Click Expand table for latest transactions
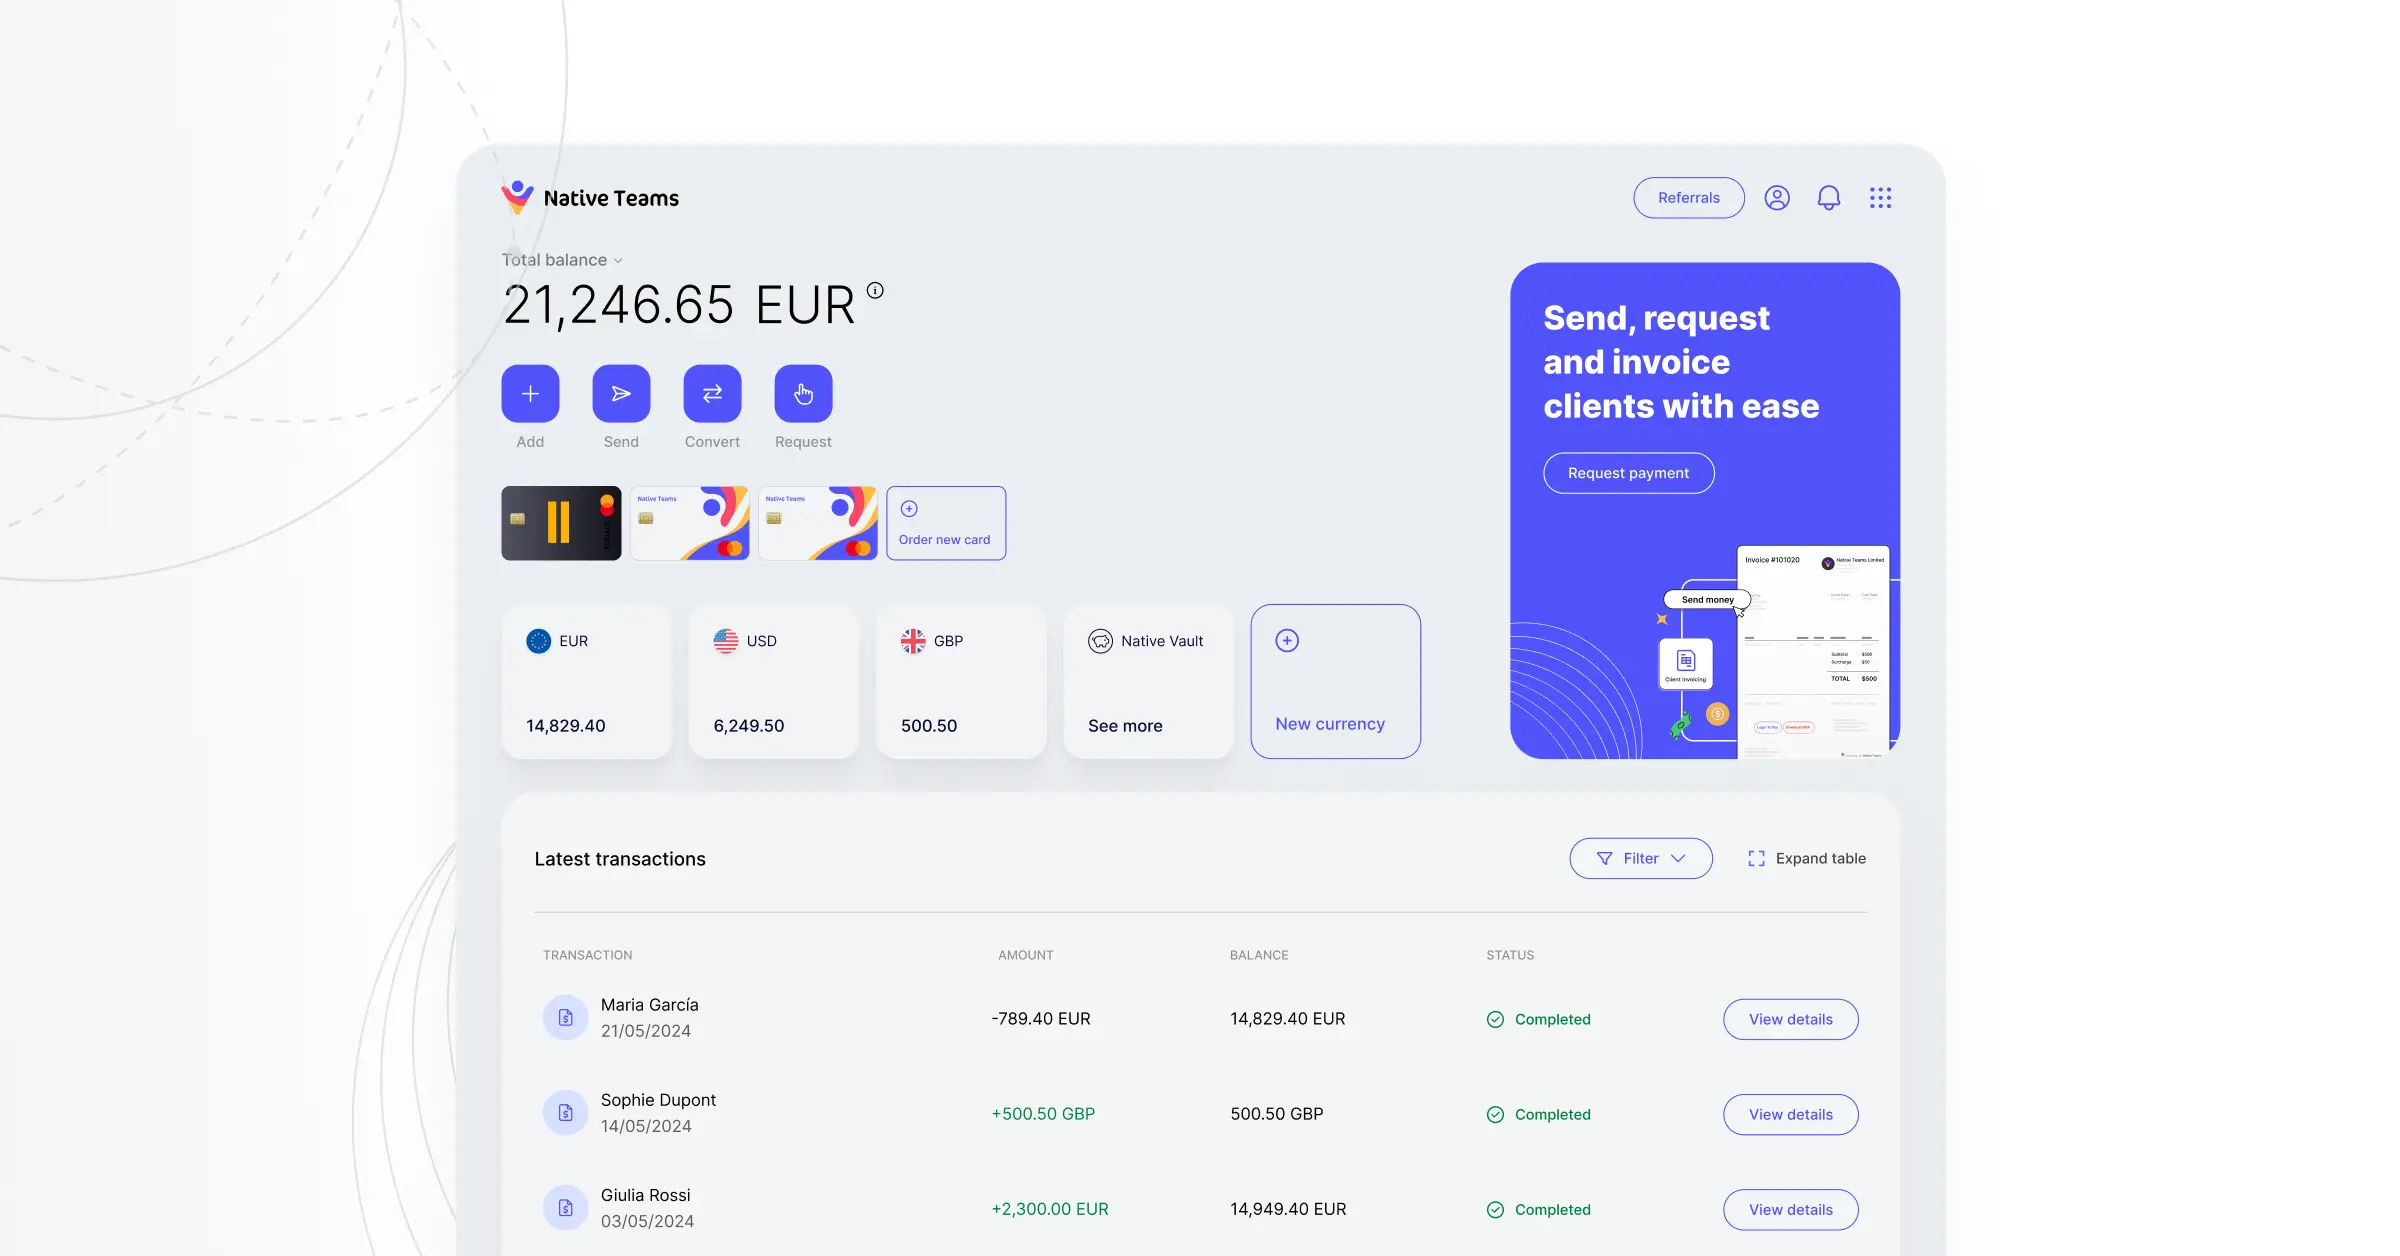 (1806, 858)
